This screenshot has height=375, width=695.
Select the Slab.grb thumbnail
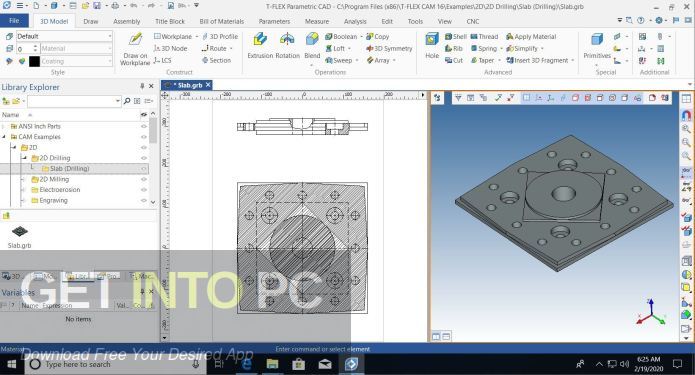20,236
